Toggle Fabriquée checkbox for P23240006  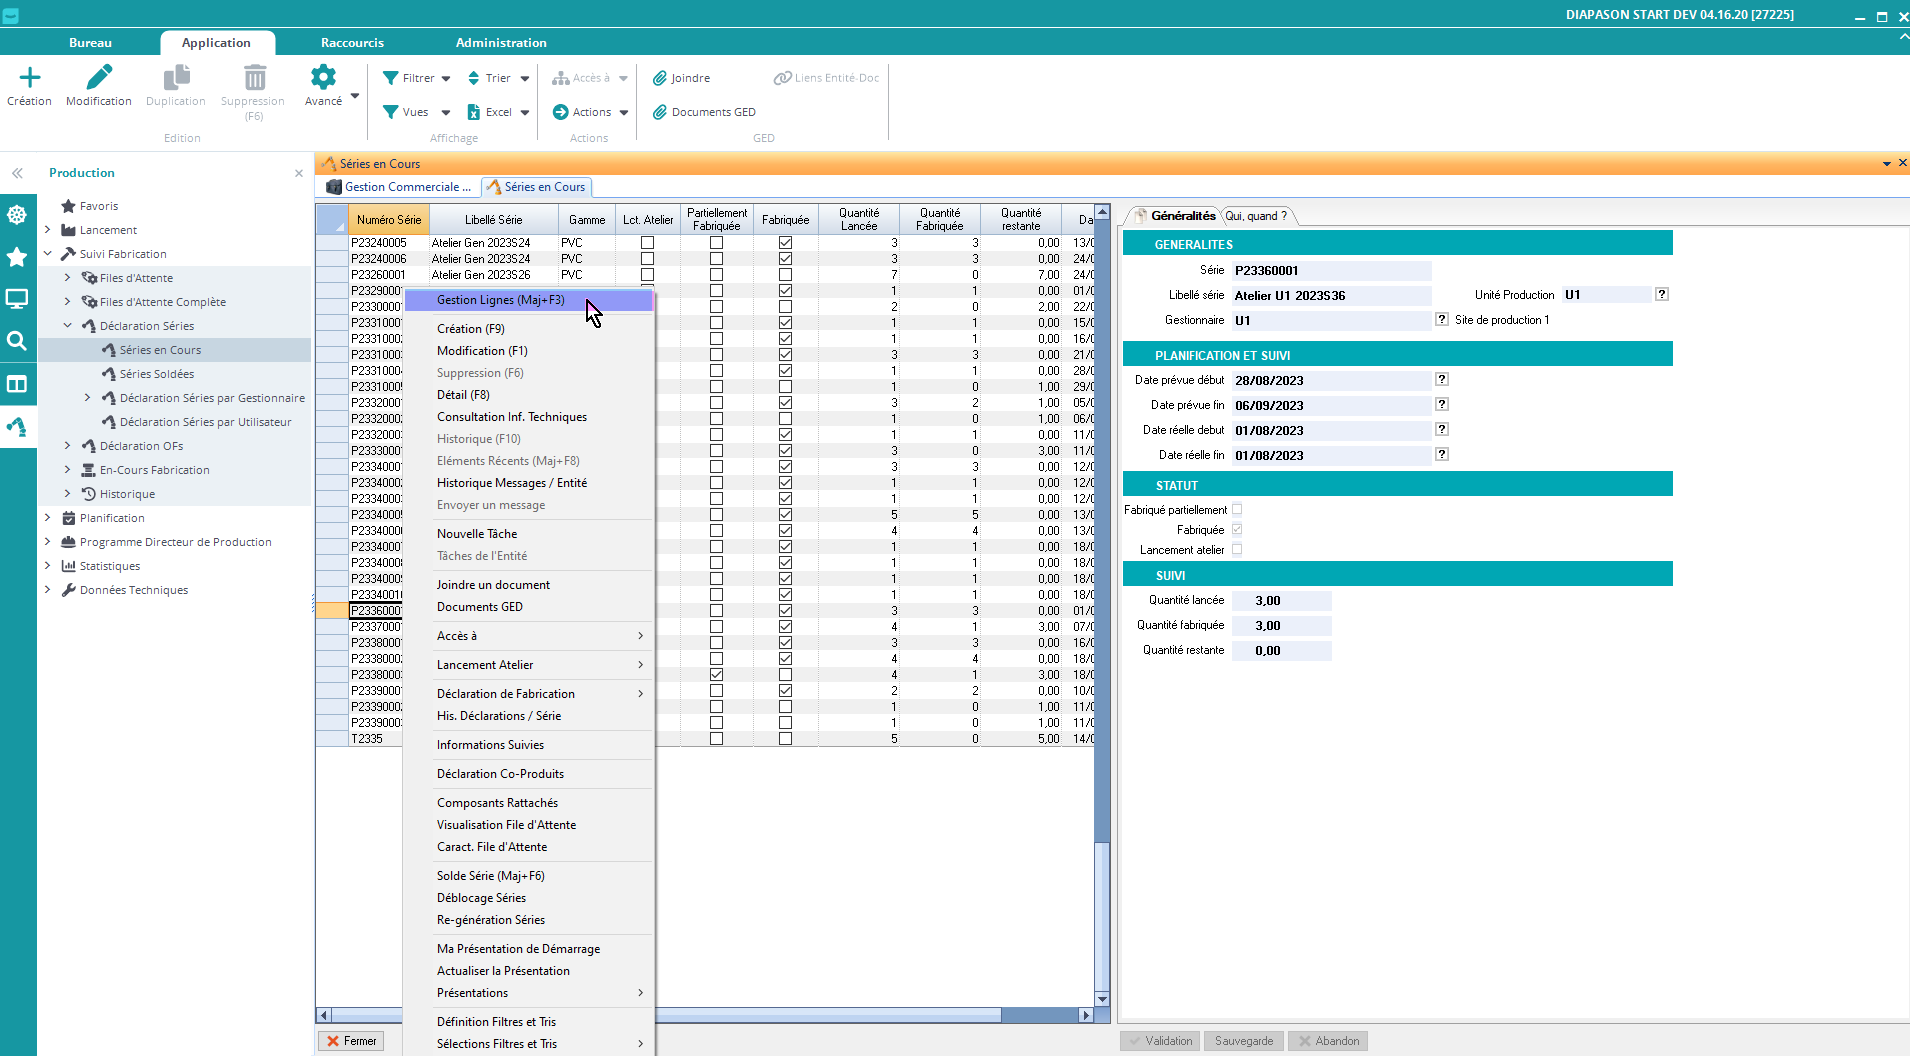pyautogui.click(x=785, y=259)
